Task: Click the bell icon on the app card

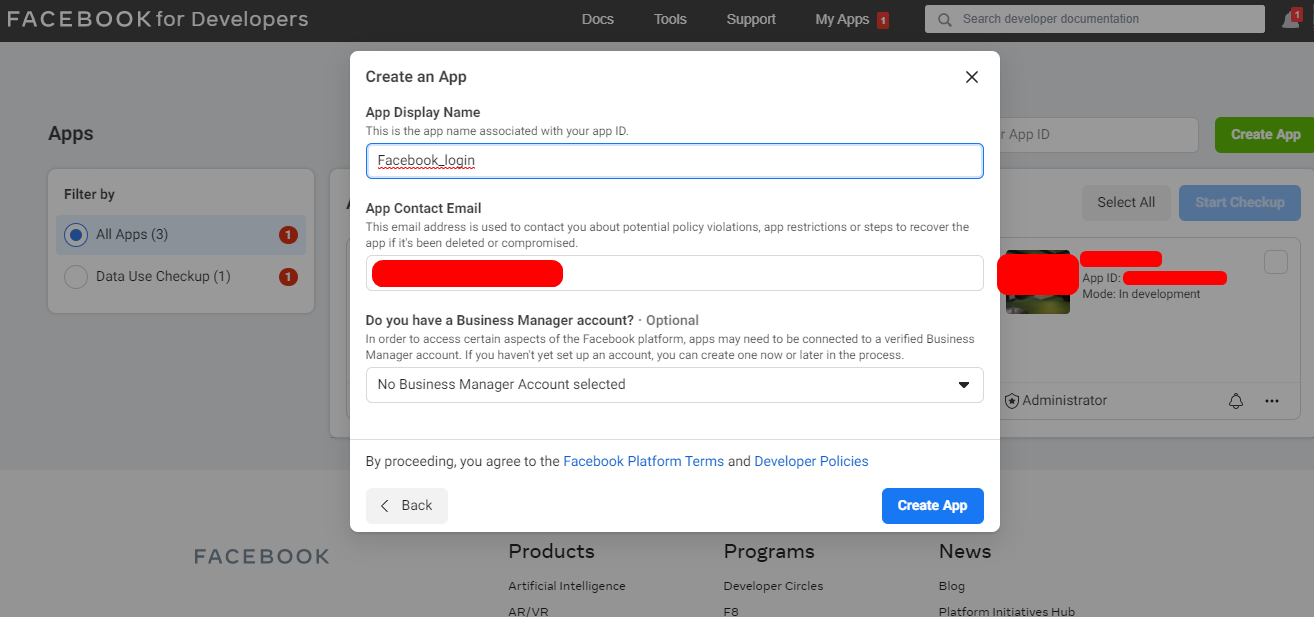Action: [x=1236, y=400]
